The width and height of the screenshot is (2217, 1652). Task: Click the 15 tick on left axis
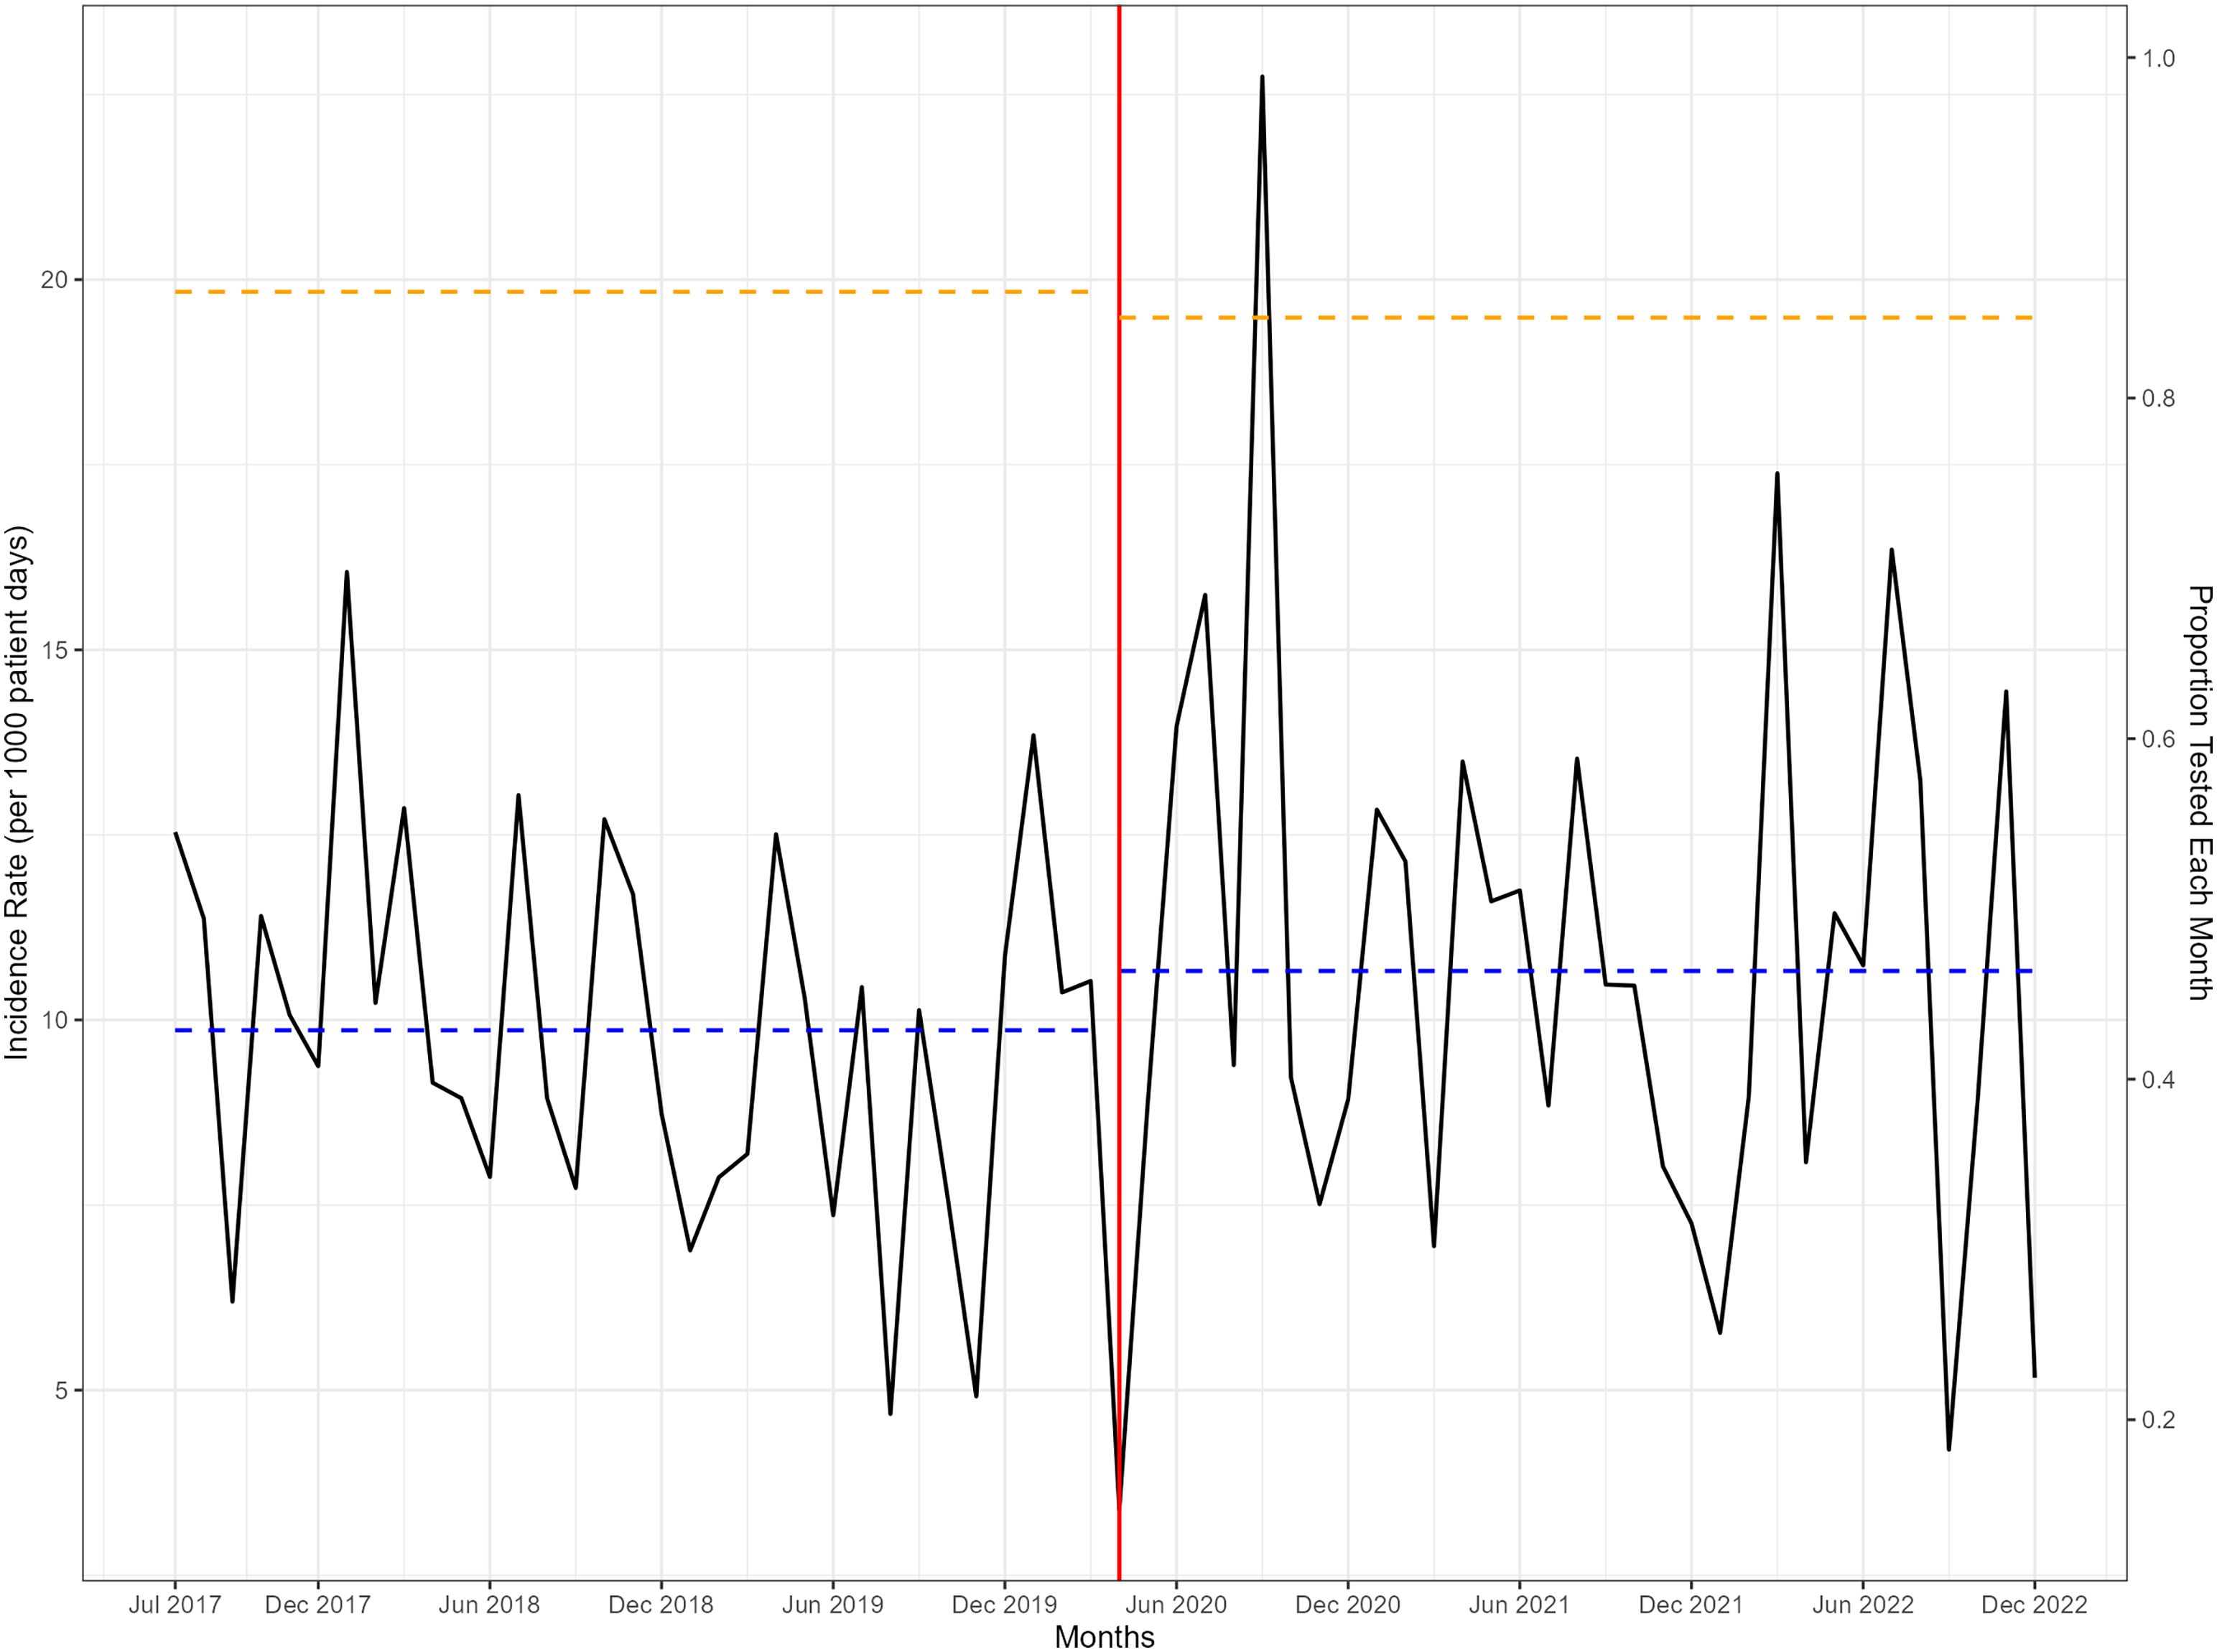54,650
